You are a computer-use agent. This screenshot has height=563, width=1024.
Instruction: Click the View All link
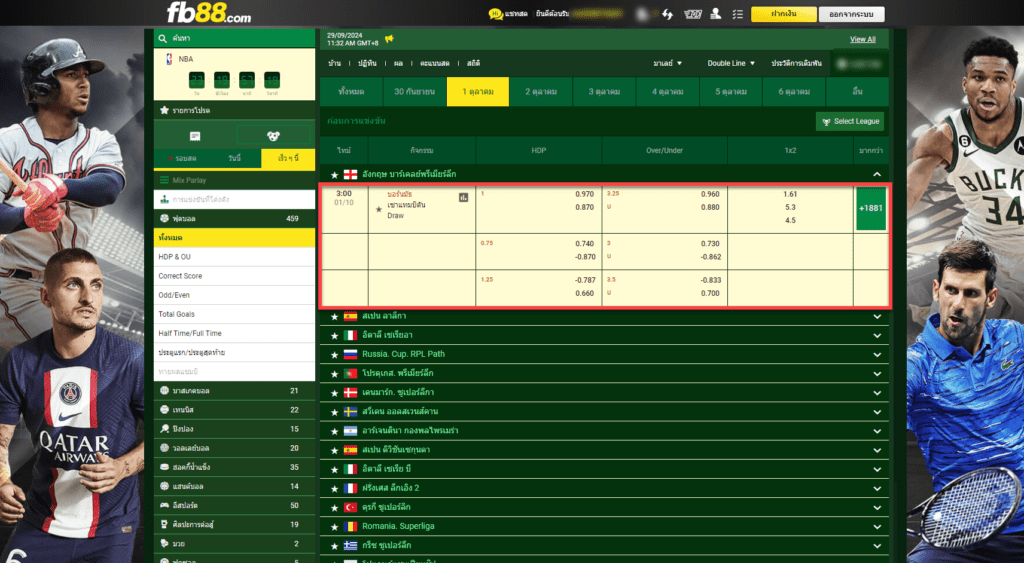pyautogui.click(x=863, y=40)
